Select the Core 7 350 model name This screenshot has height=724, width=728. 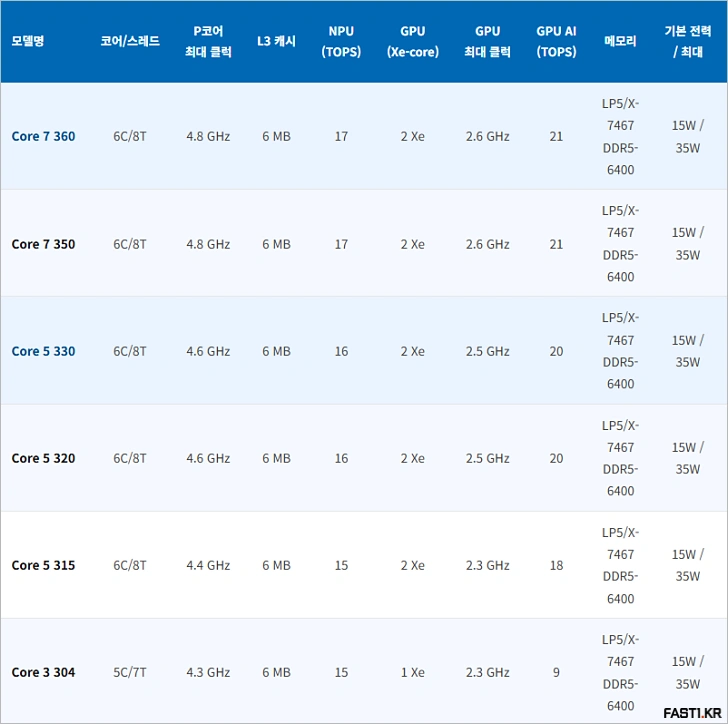pos(43,244)
